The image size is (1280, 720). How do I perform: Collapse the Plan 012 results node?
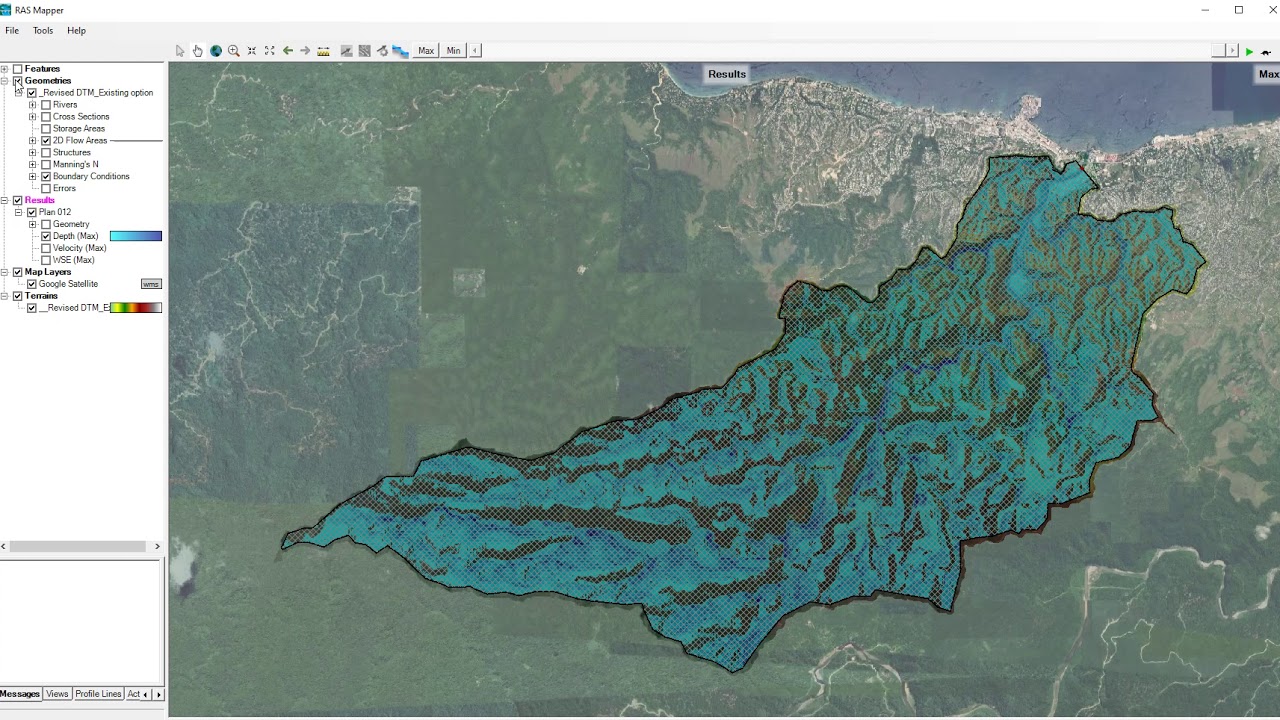[x=18, y=212]
